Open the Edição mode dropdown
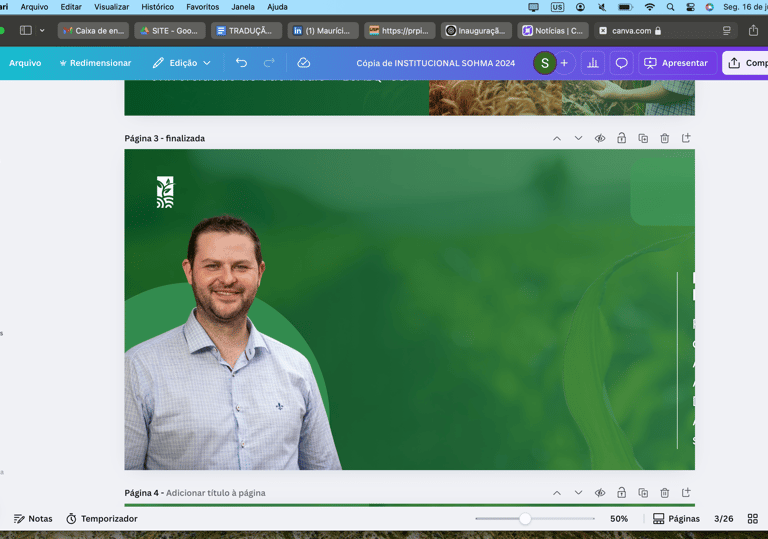Image resolution: width=768 pixels, height=539 pixels. coord(182,63)
